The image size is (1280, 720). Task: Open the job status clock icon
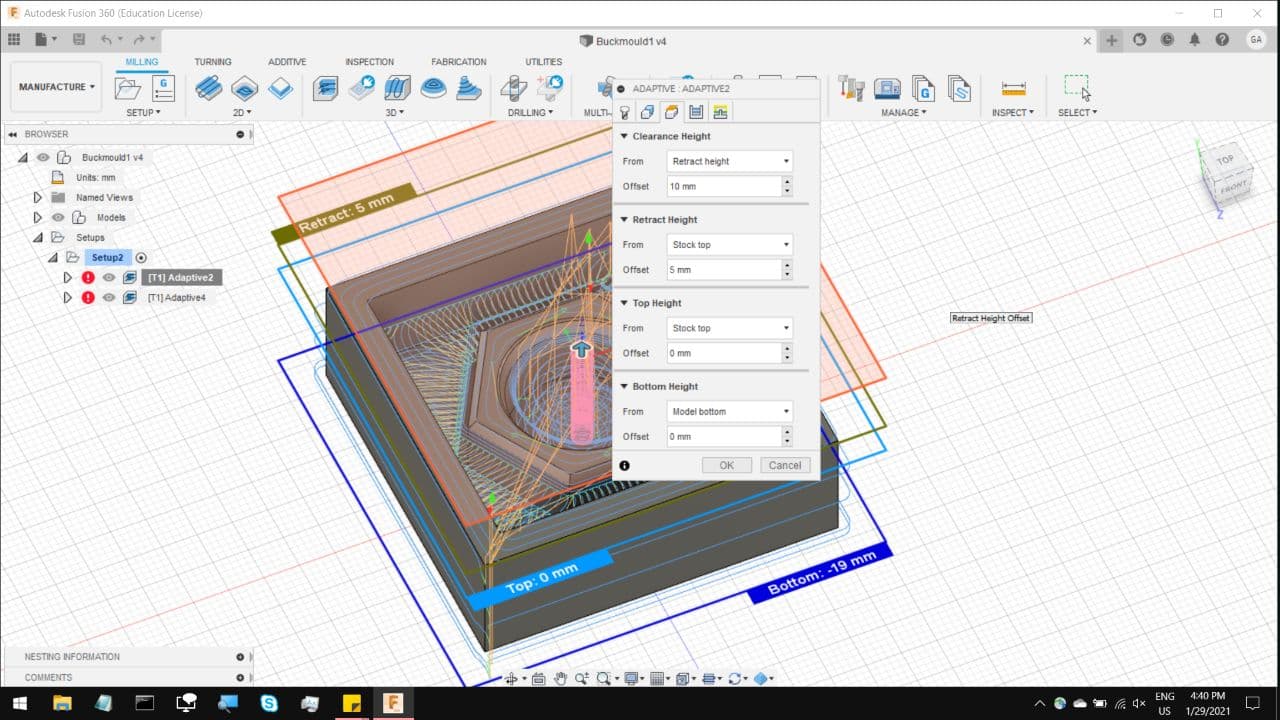[1167, 40]
